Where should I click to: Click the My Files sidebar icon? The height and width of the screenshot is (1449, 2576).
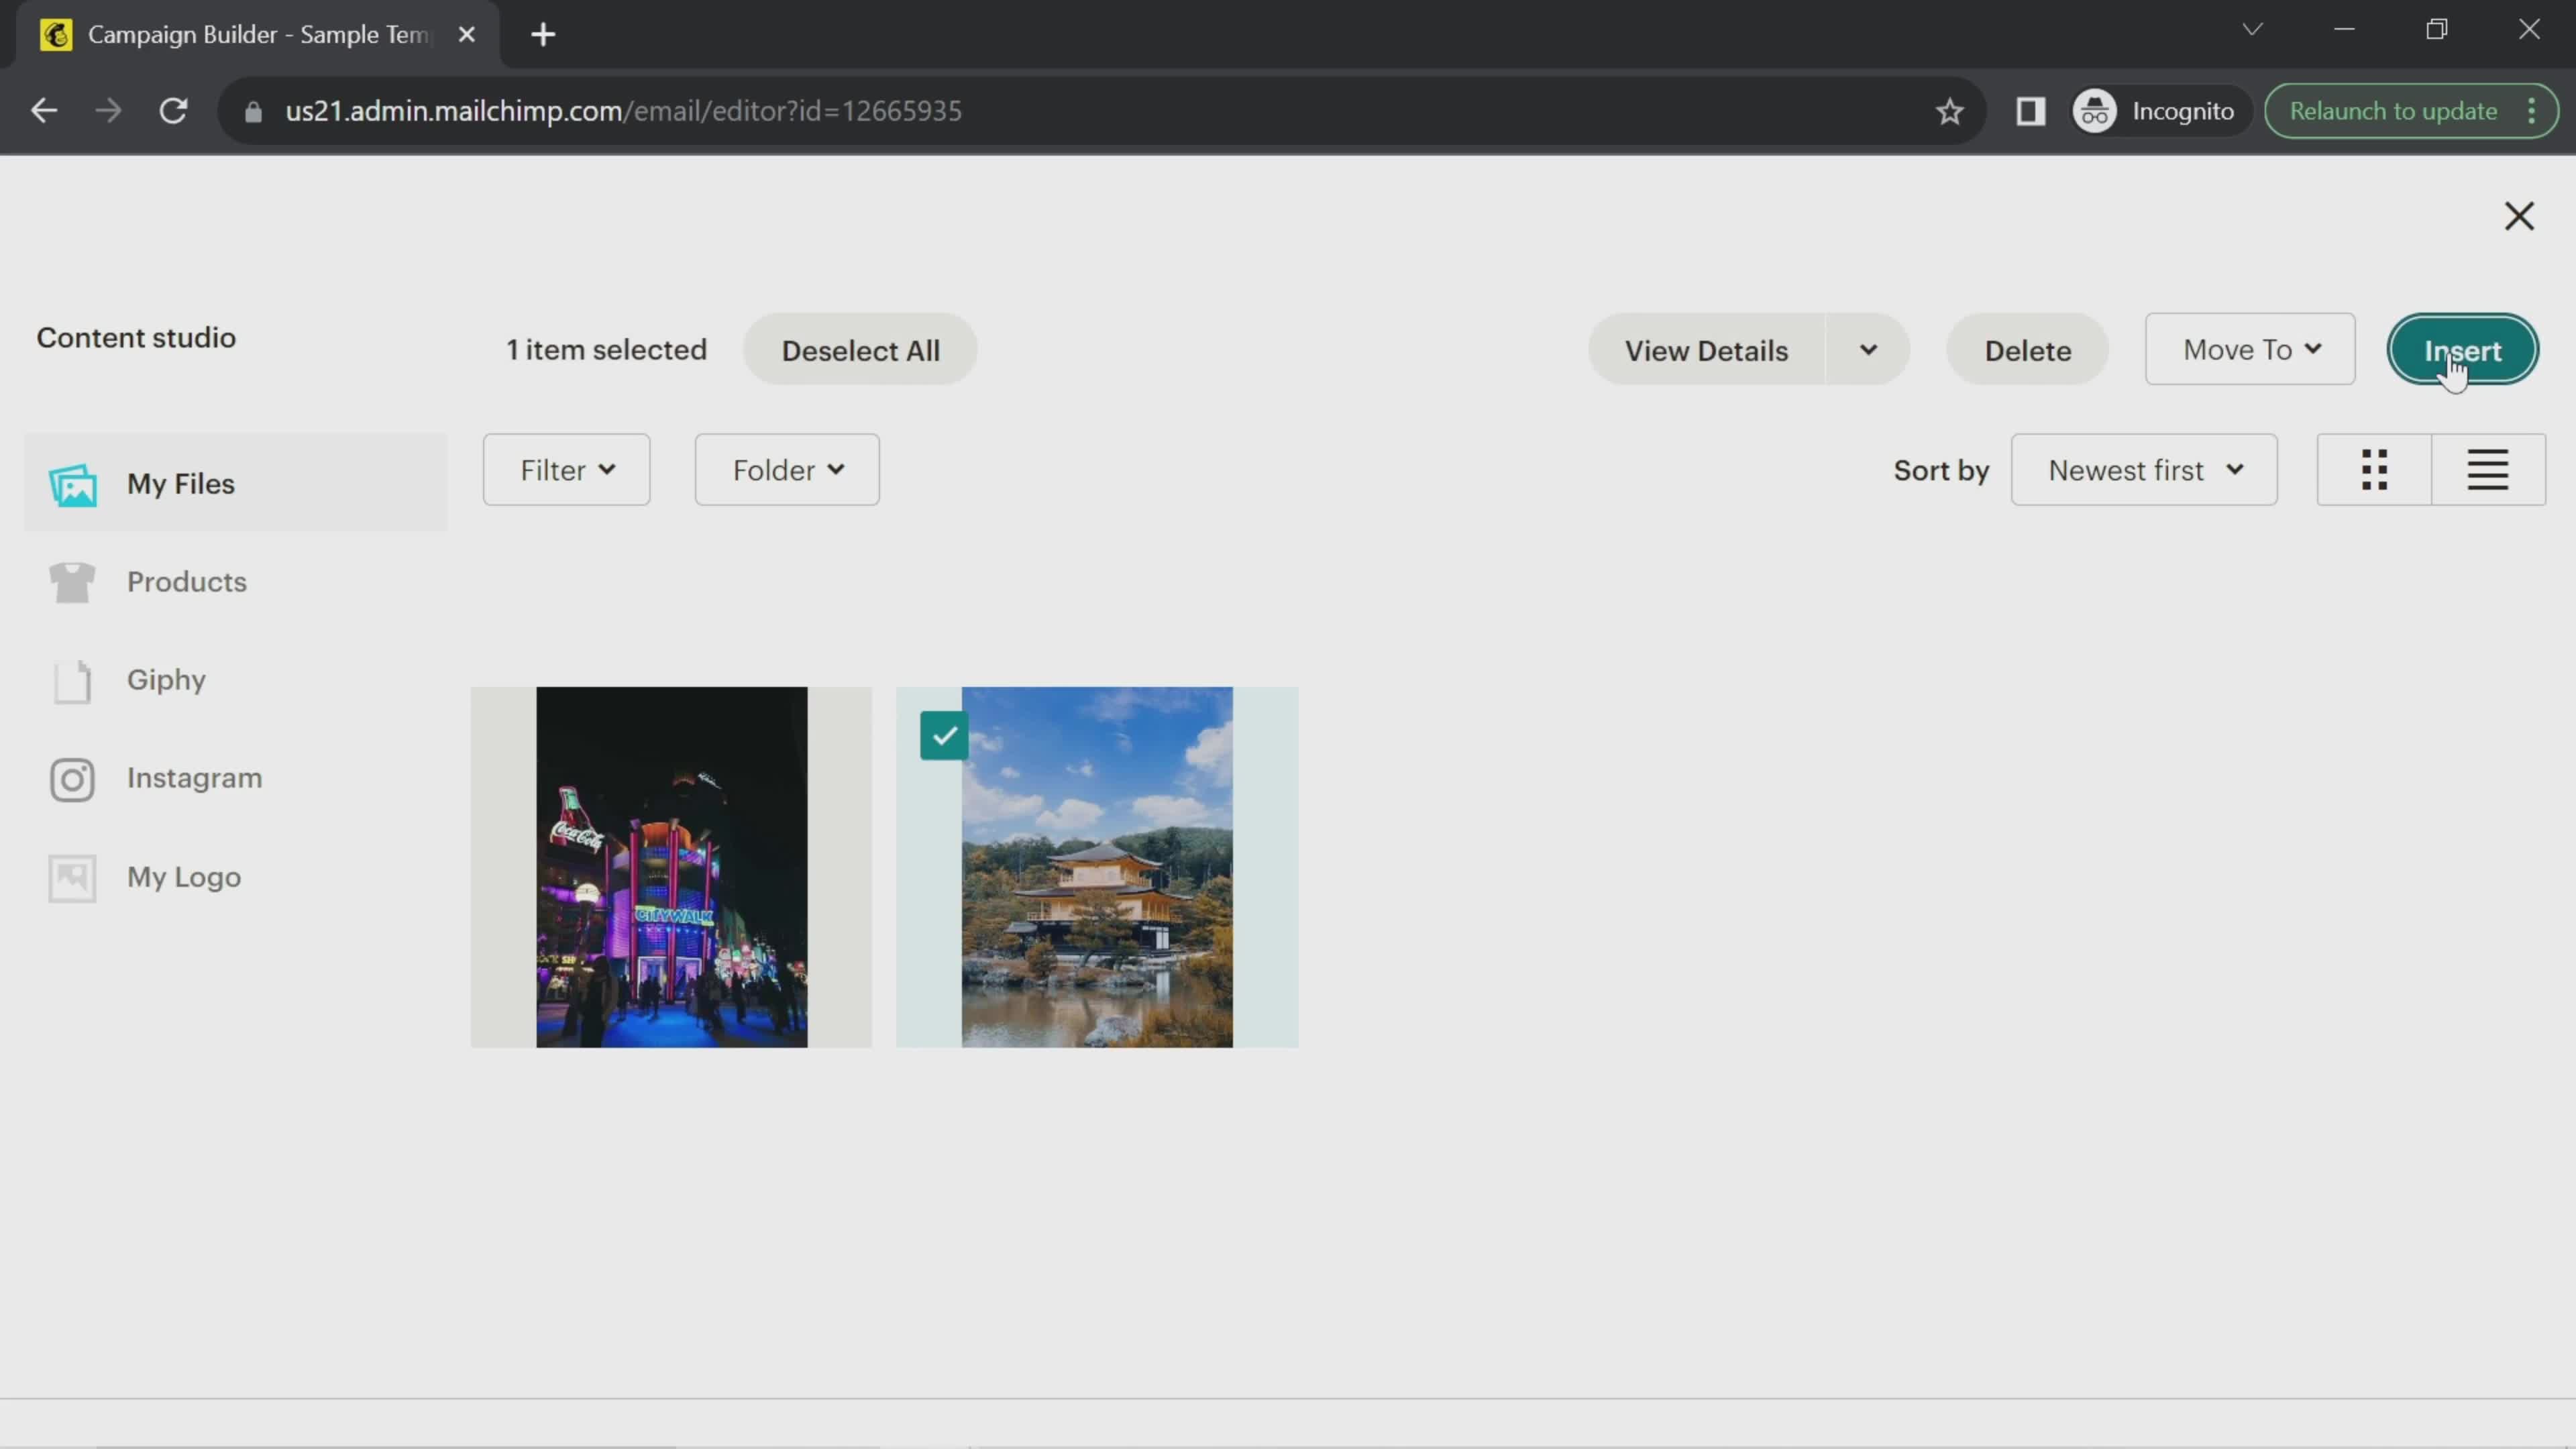(72, 483)
